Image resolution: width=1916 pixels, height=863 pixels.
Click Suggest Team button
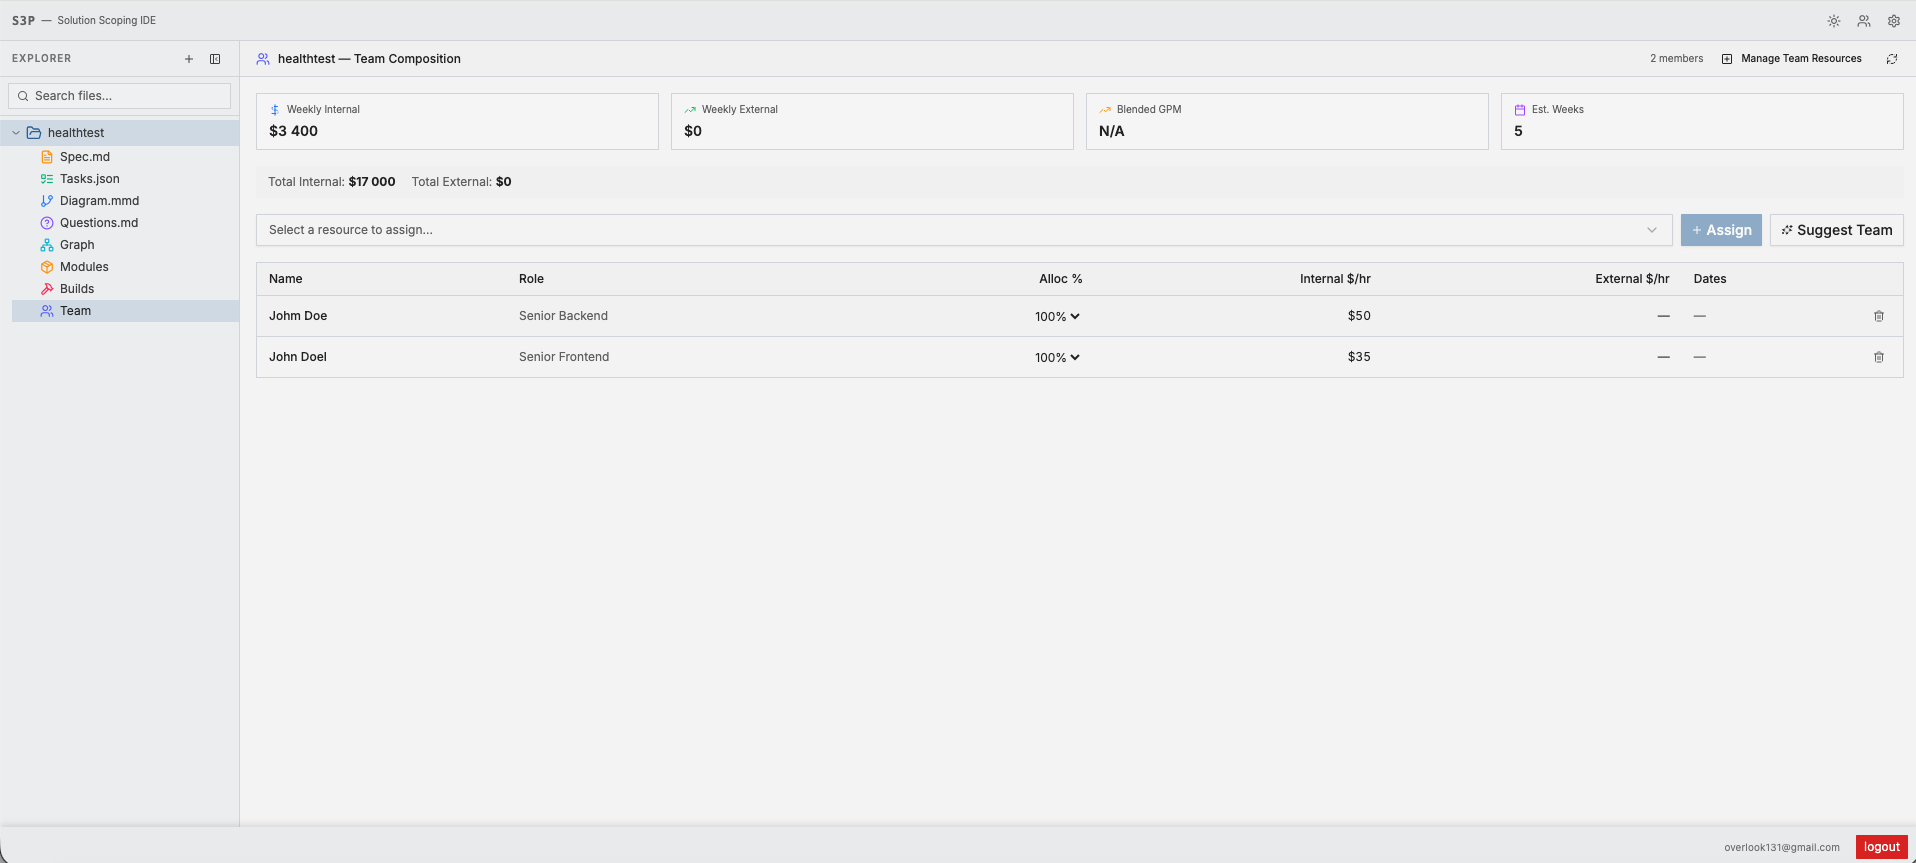[1836, 230]
